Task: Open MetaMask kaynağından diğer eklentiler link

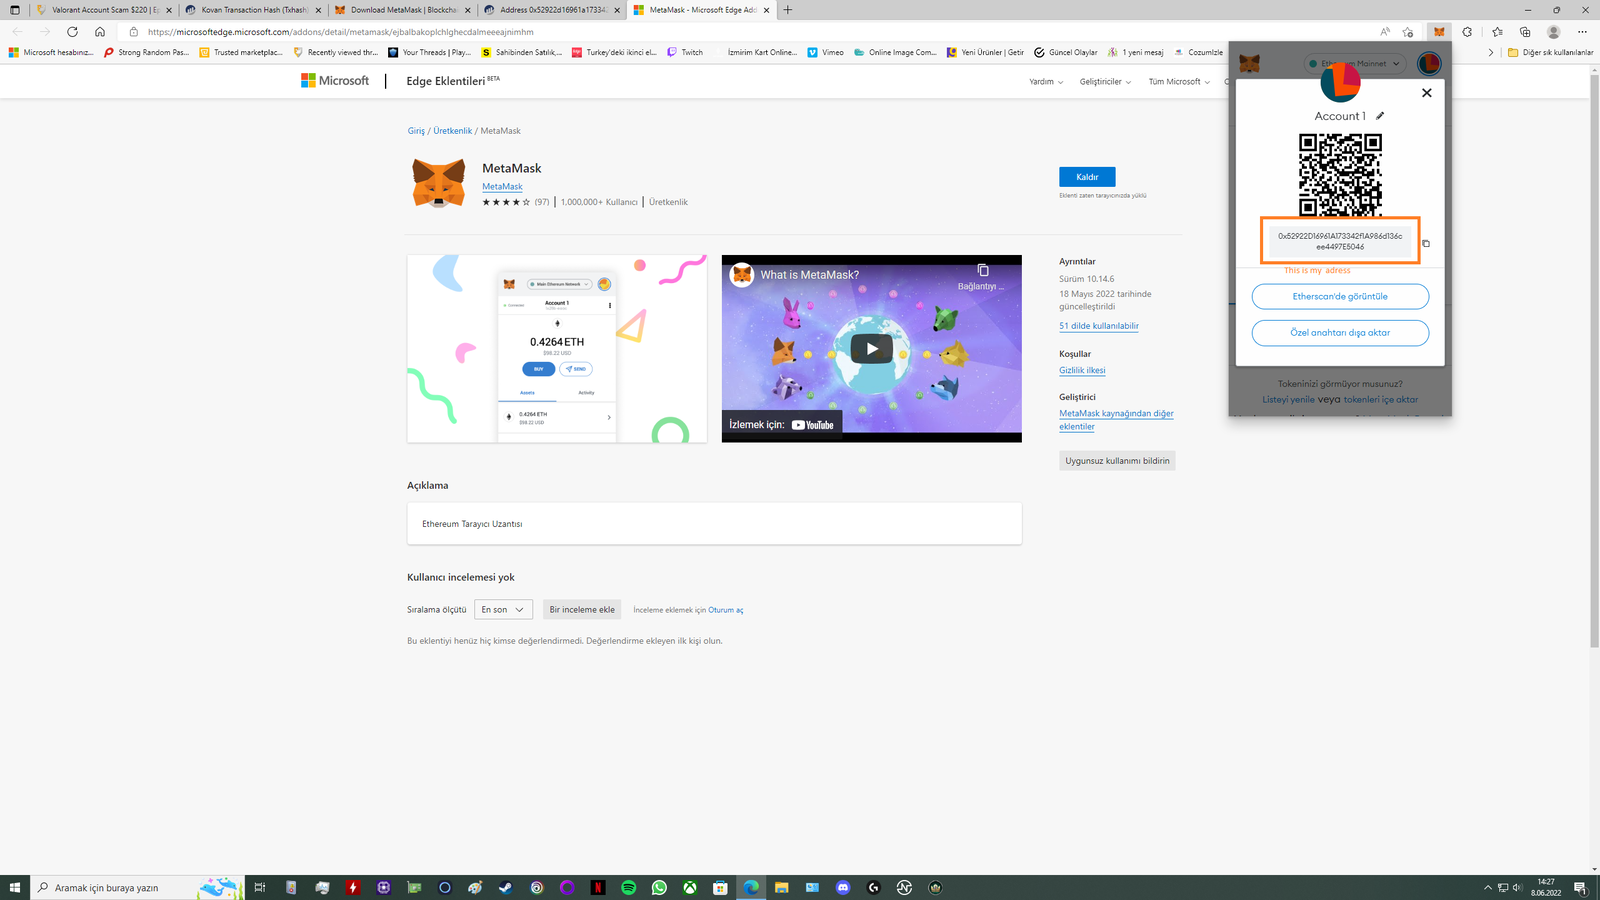Action: (x=1116, y=420)
